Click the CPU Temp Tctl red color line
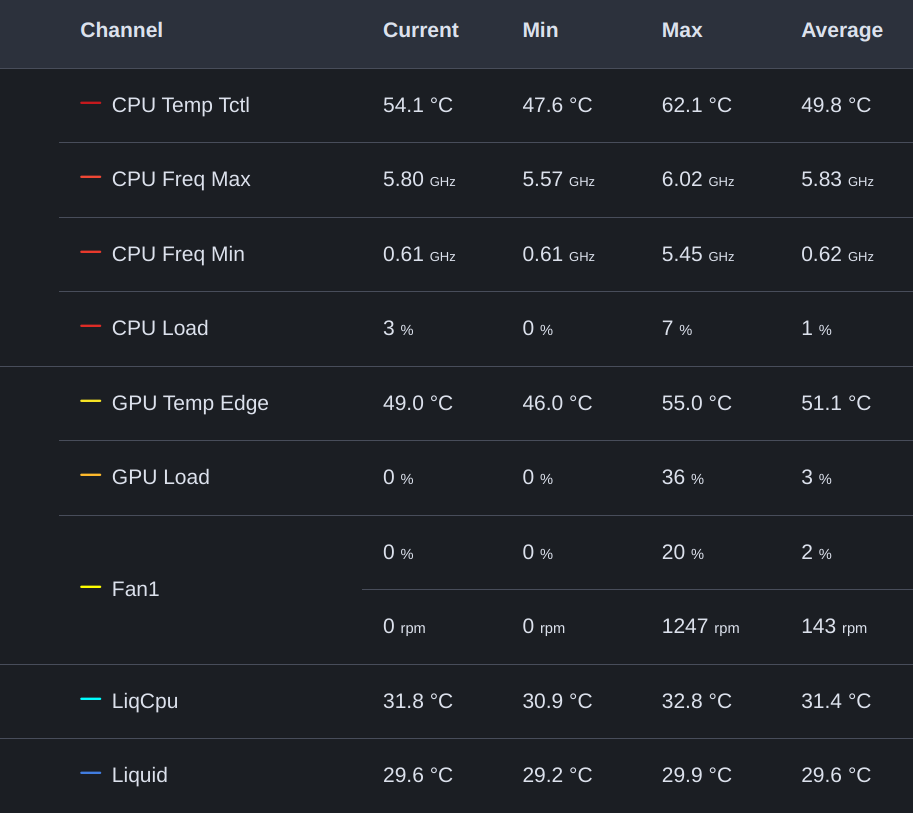 (90, 103)
